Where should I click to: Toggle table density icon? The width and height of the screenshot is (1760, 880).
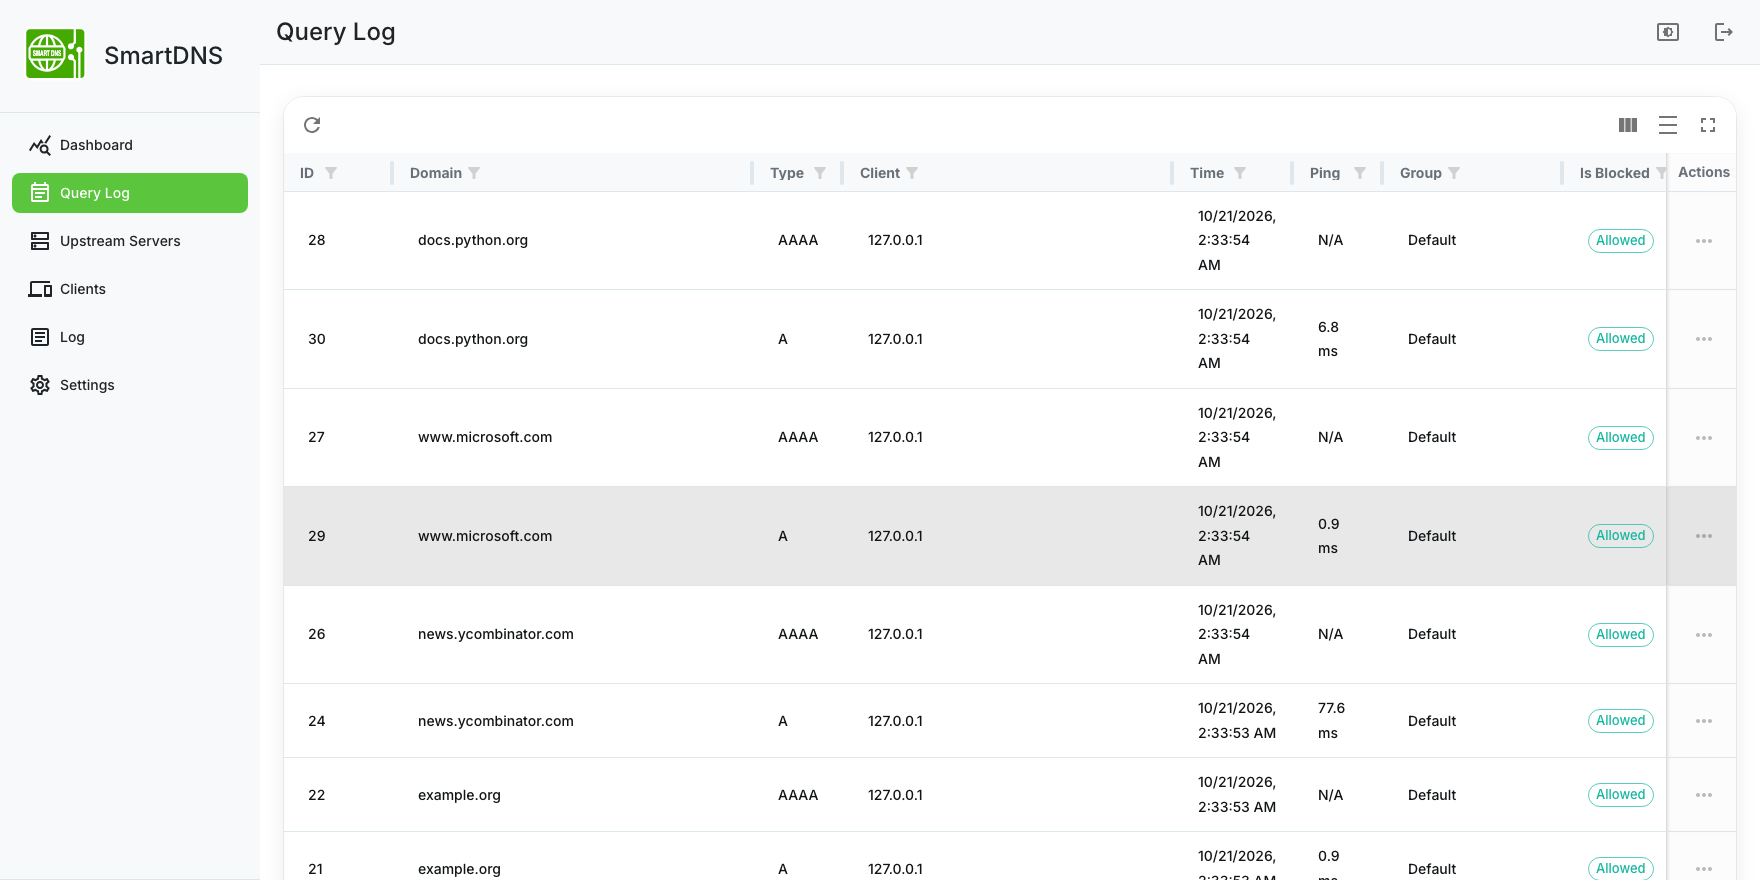tap(1668, 125)
